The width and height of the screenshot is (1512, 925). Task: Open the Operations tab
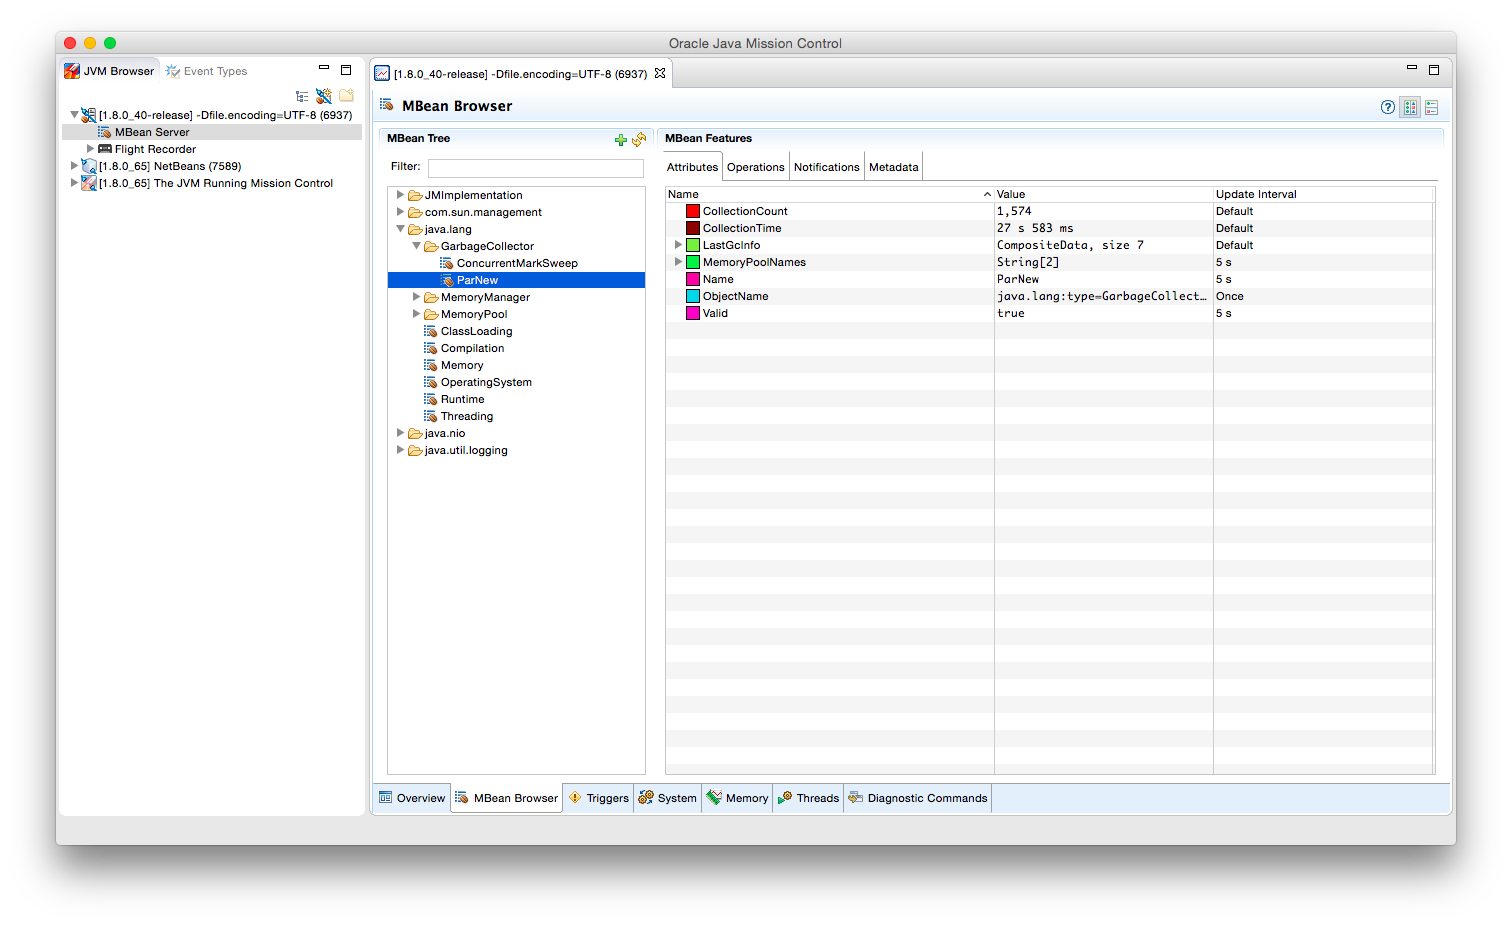pyautogui.click(x=755, y=167)
